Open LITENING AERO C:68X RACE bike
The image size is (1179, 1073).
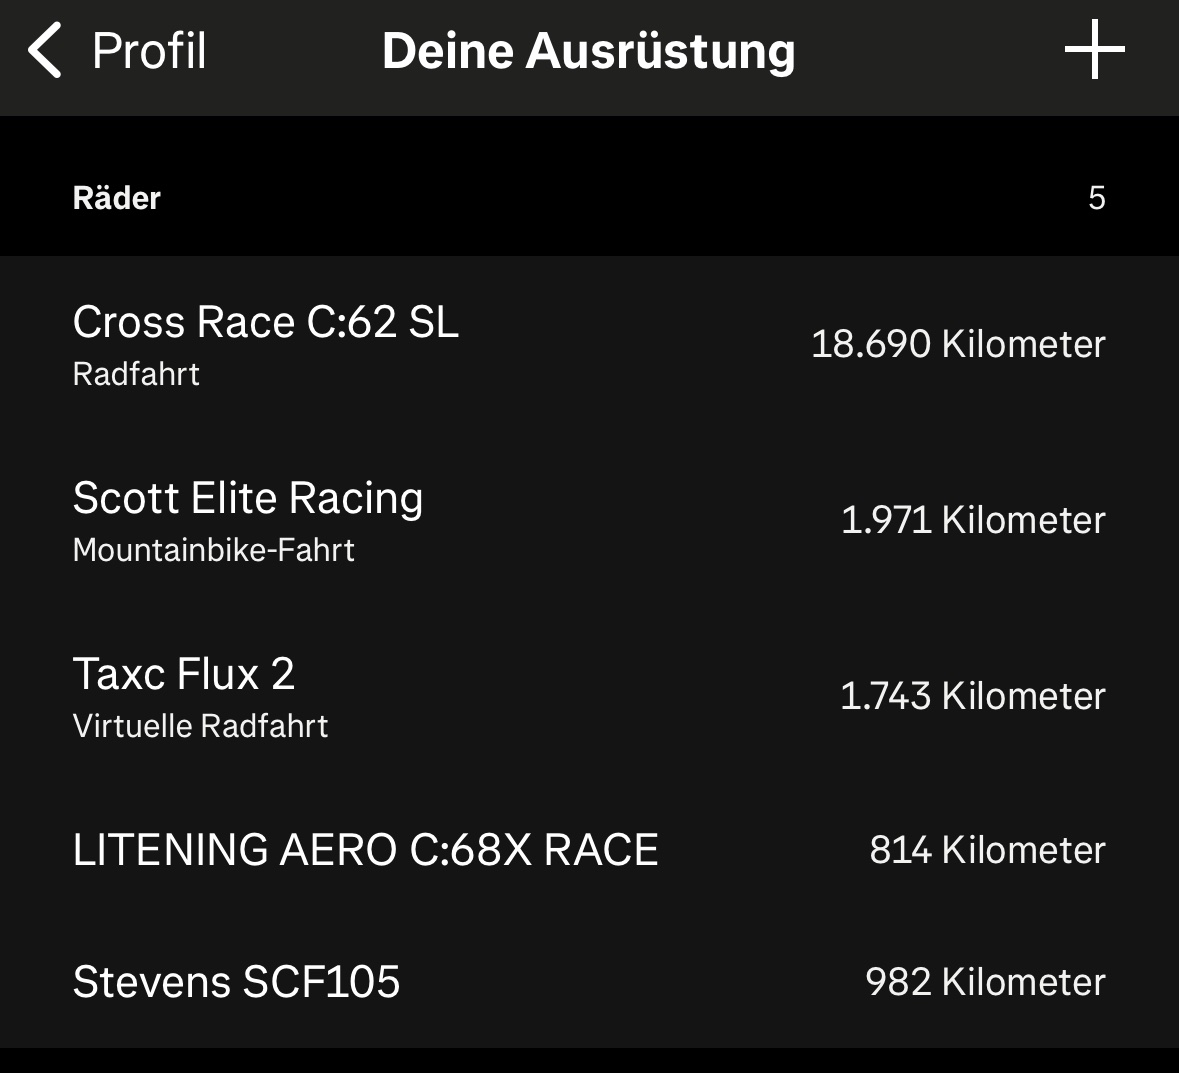point(365,850)
